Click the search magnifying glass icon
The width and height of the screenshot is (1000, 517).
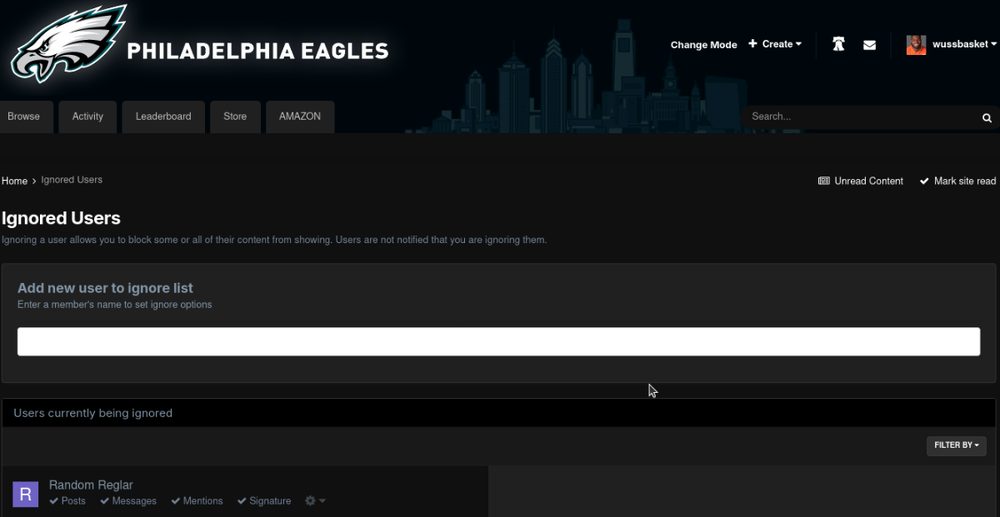(986, 118)
